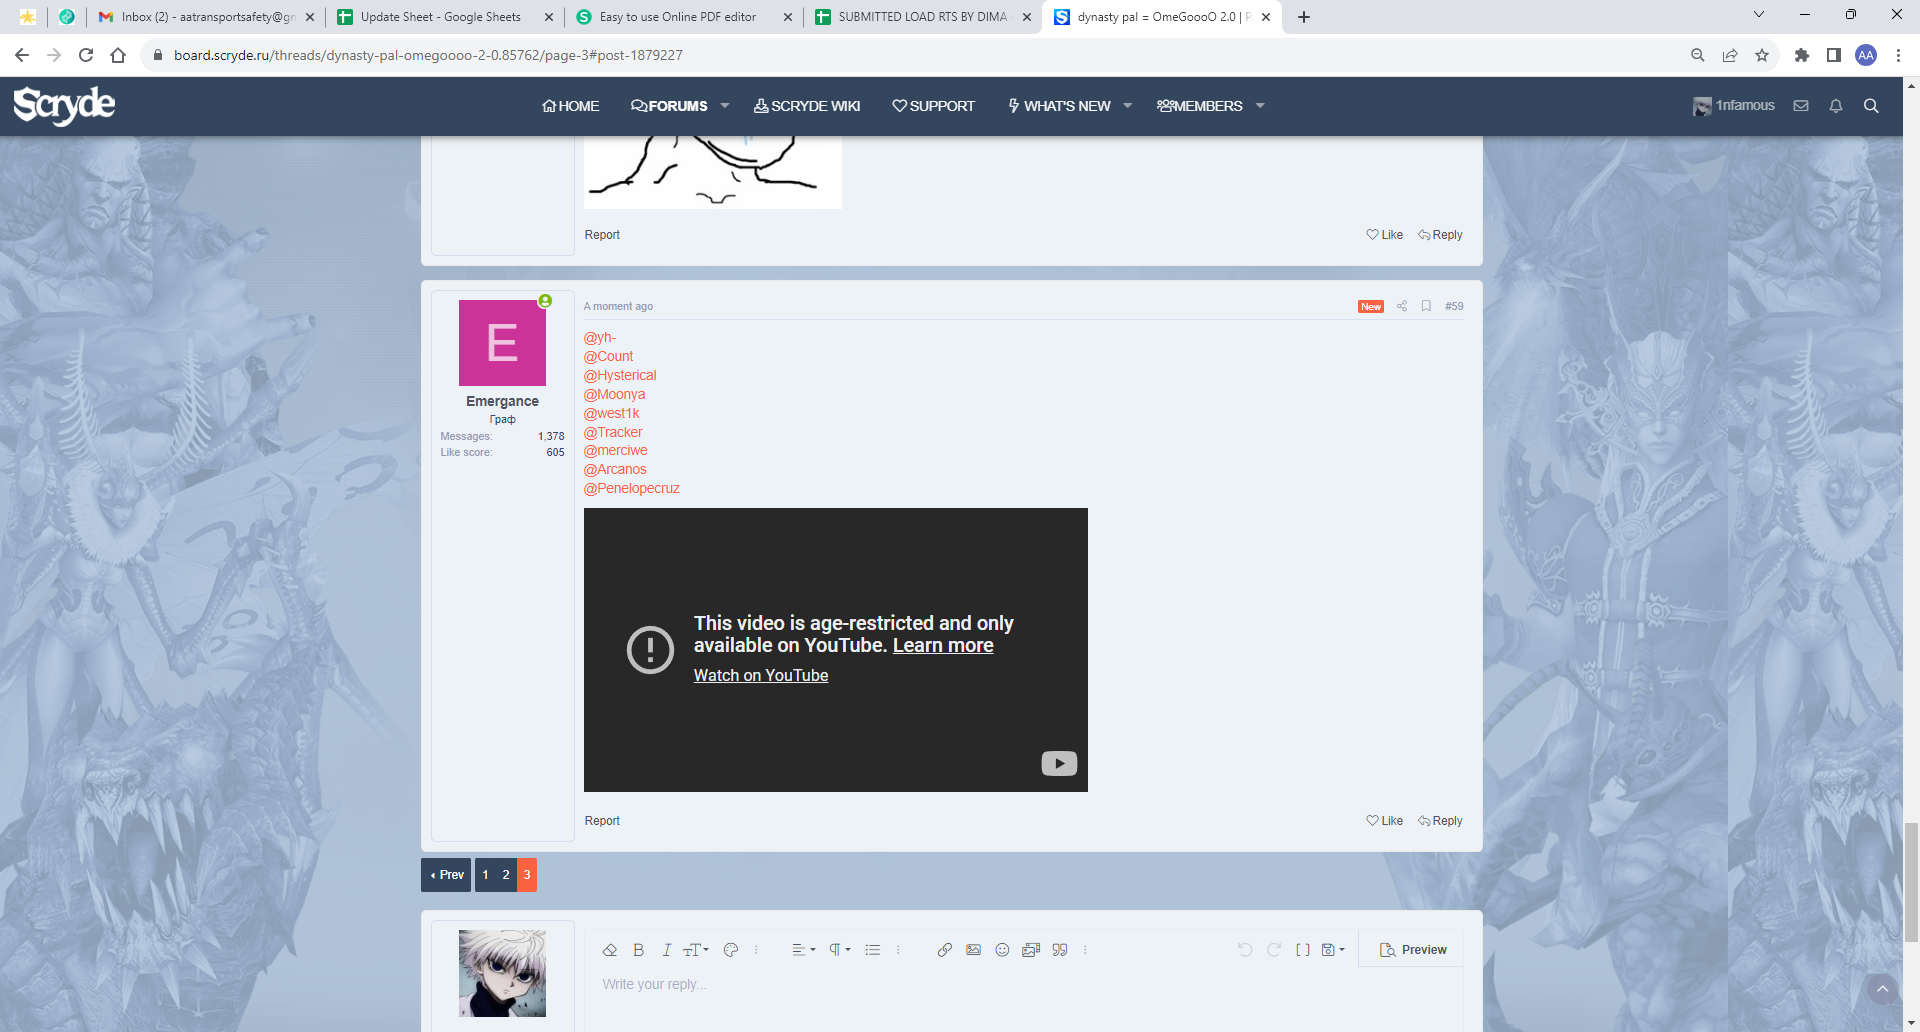
Task: Toggle BB code mode brackets
Action: pos(1302,950)
